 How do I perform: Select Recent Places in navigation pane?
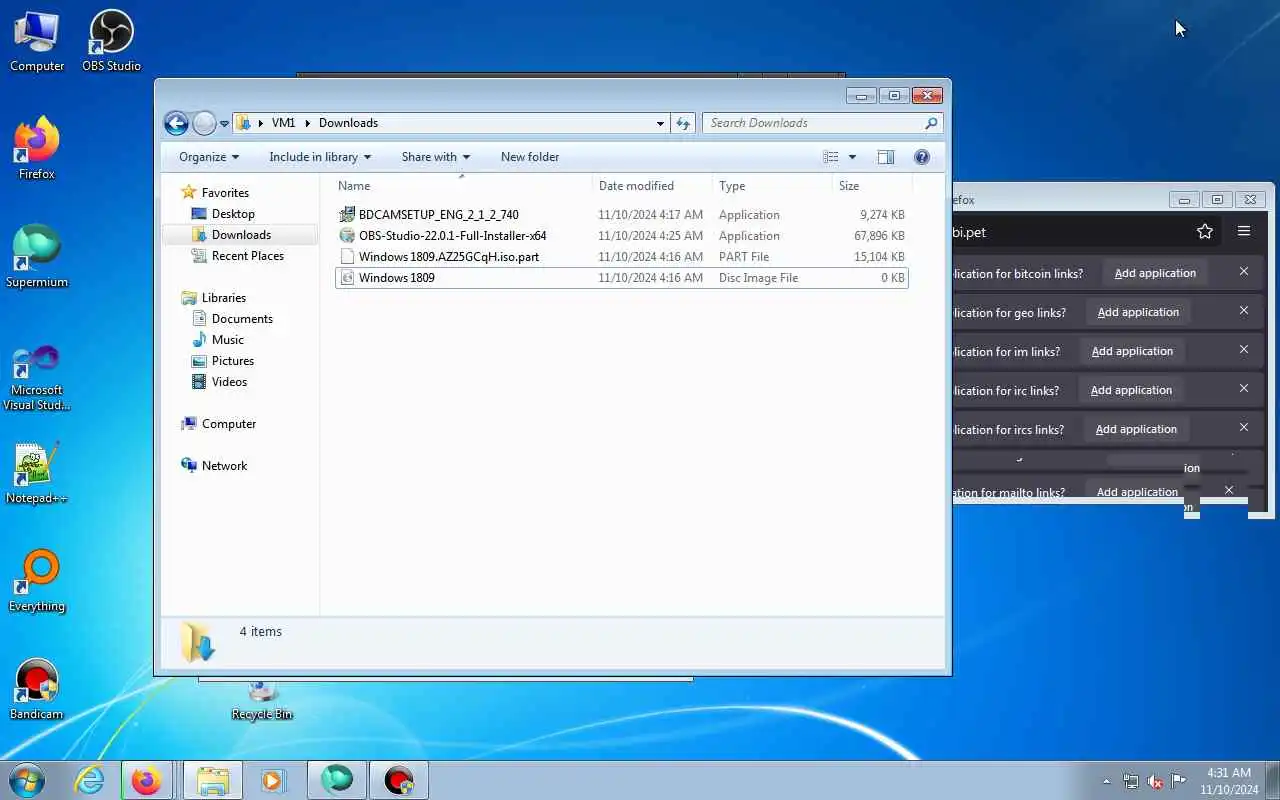coord(247,256)
